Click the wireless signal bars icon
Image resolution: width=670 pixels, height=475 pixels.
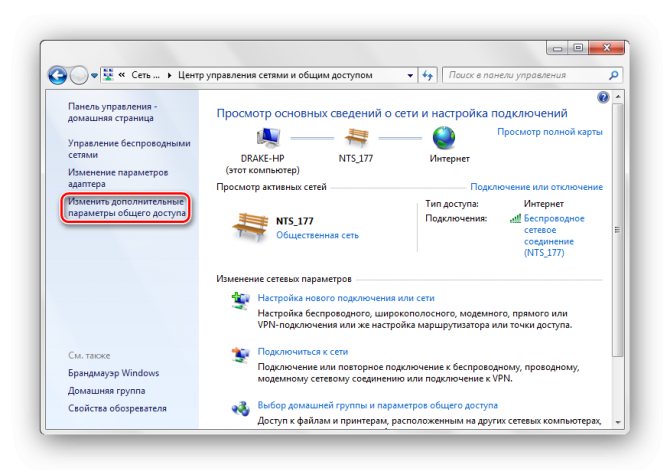[515, 218]
